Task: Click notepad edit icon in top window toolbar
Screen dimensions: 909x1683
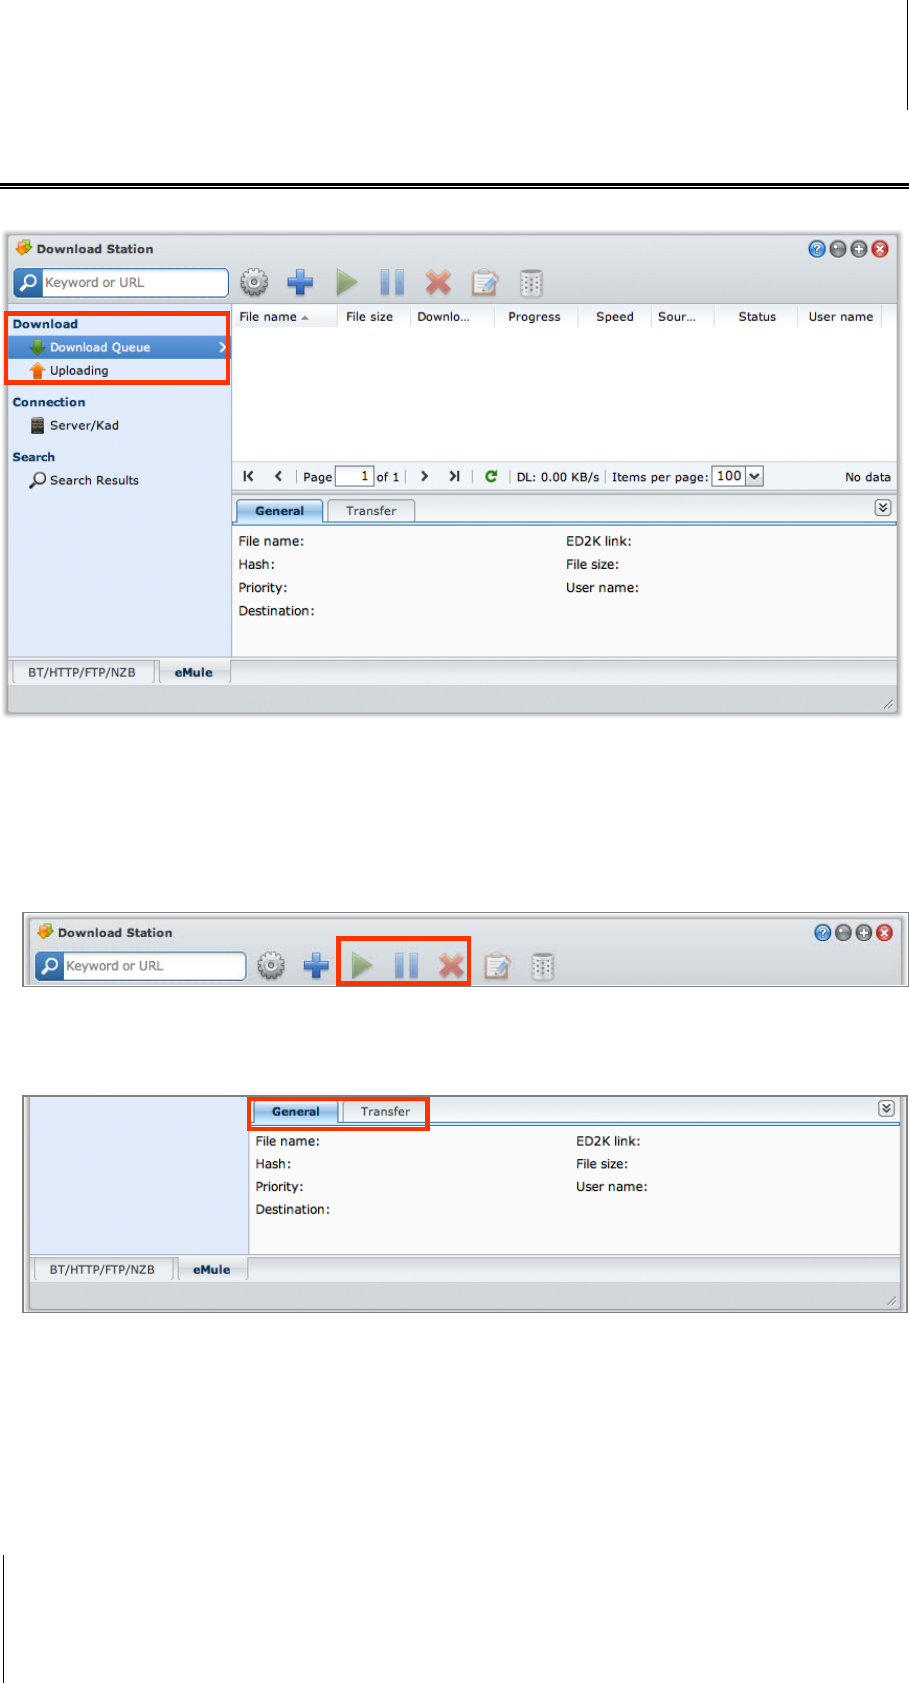Action: coord(485,283)
